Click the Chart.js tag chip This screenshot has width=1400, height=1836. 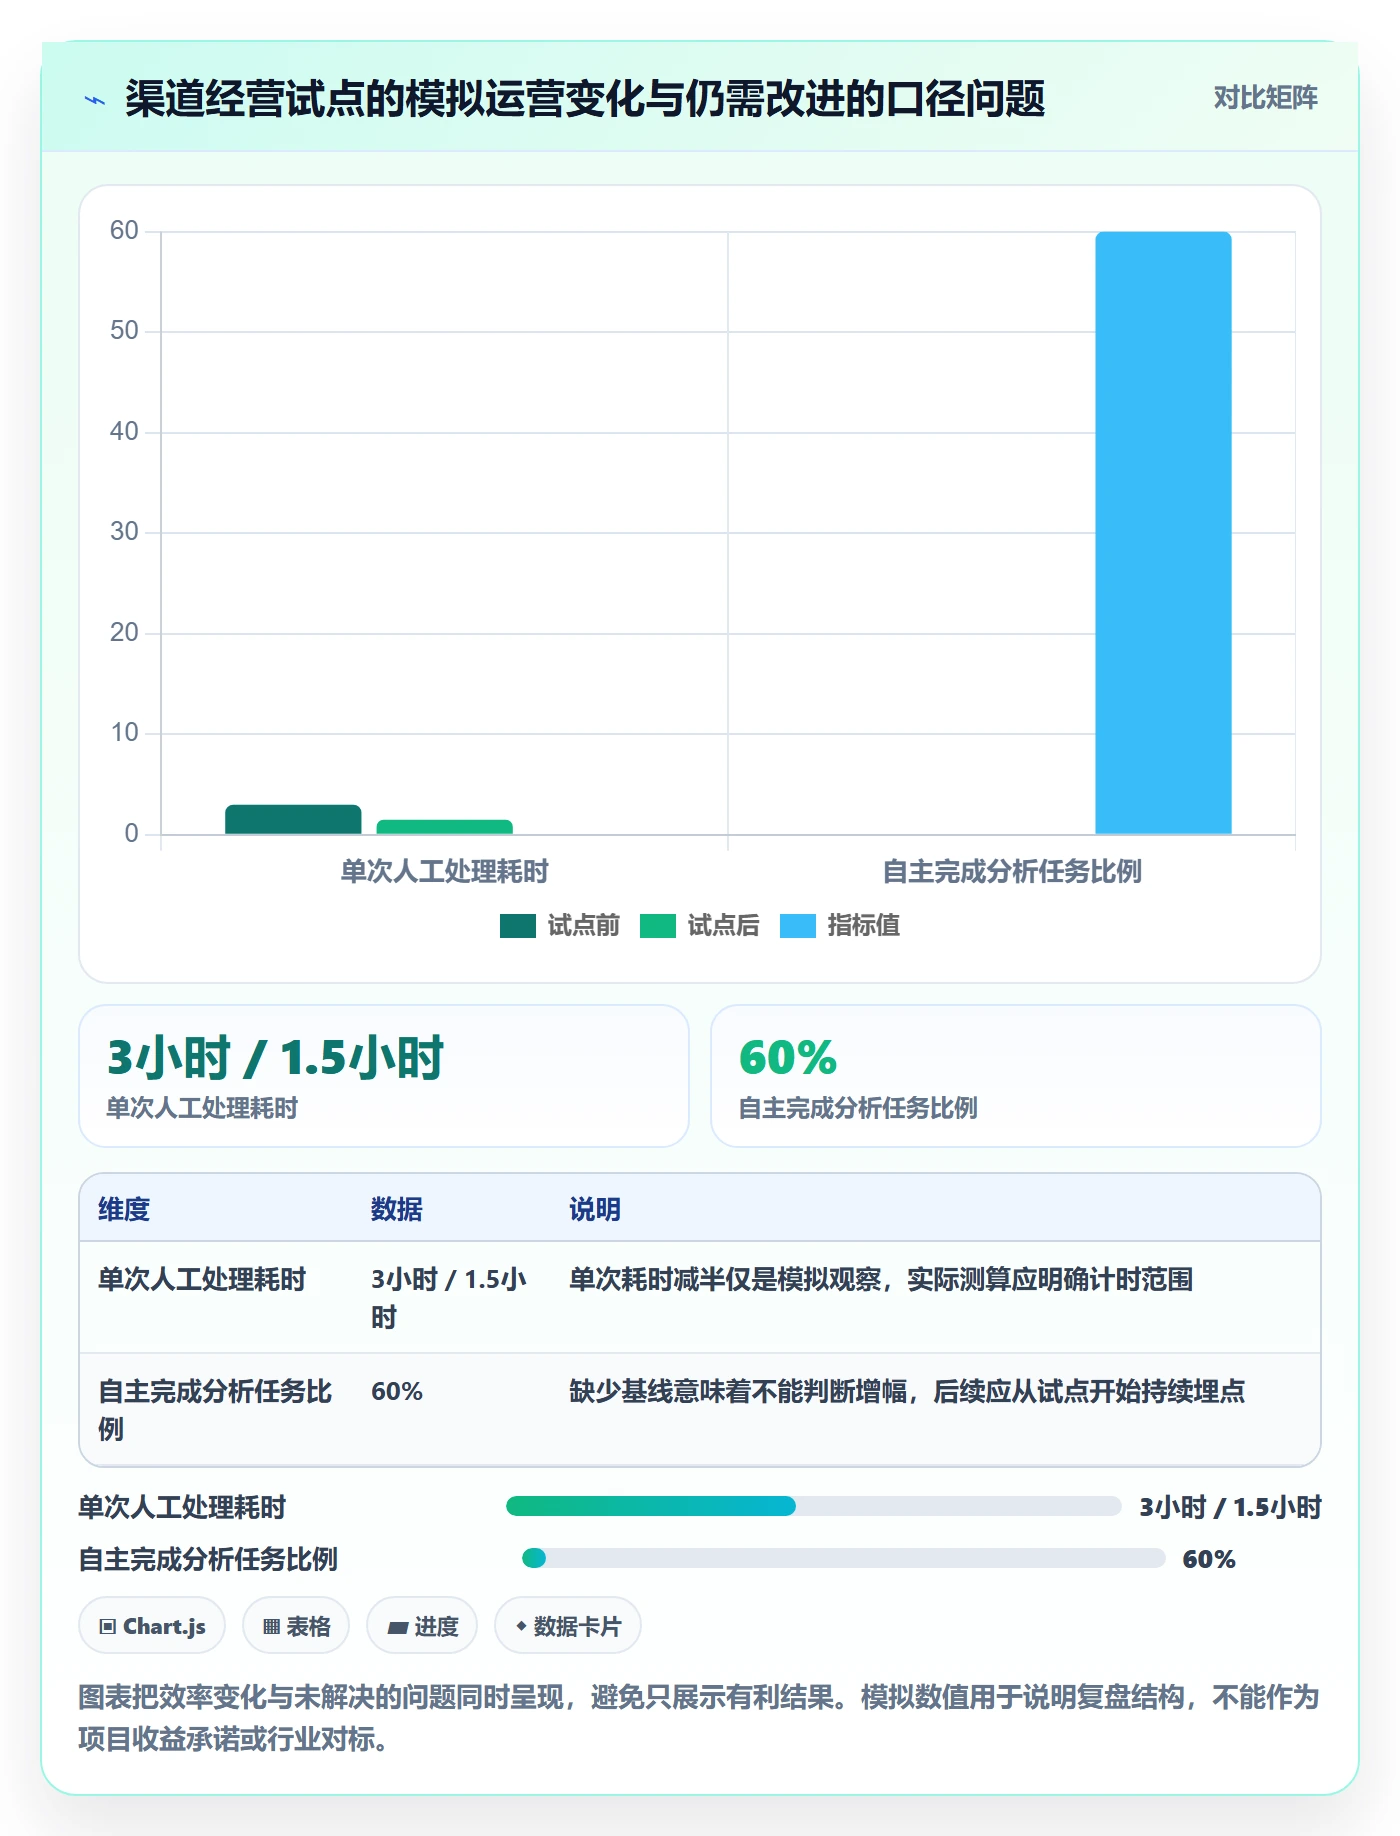(152, 1626)
